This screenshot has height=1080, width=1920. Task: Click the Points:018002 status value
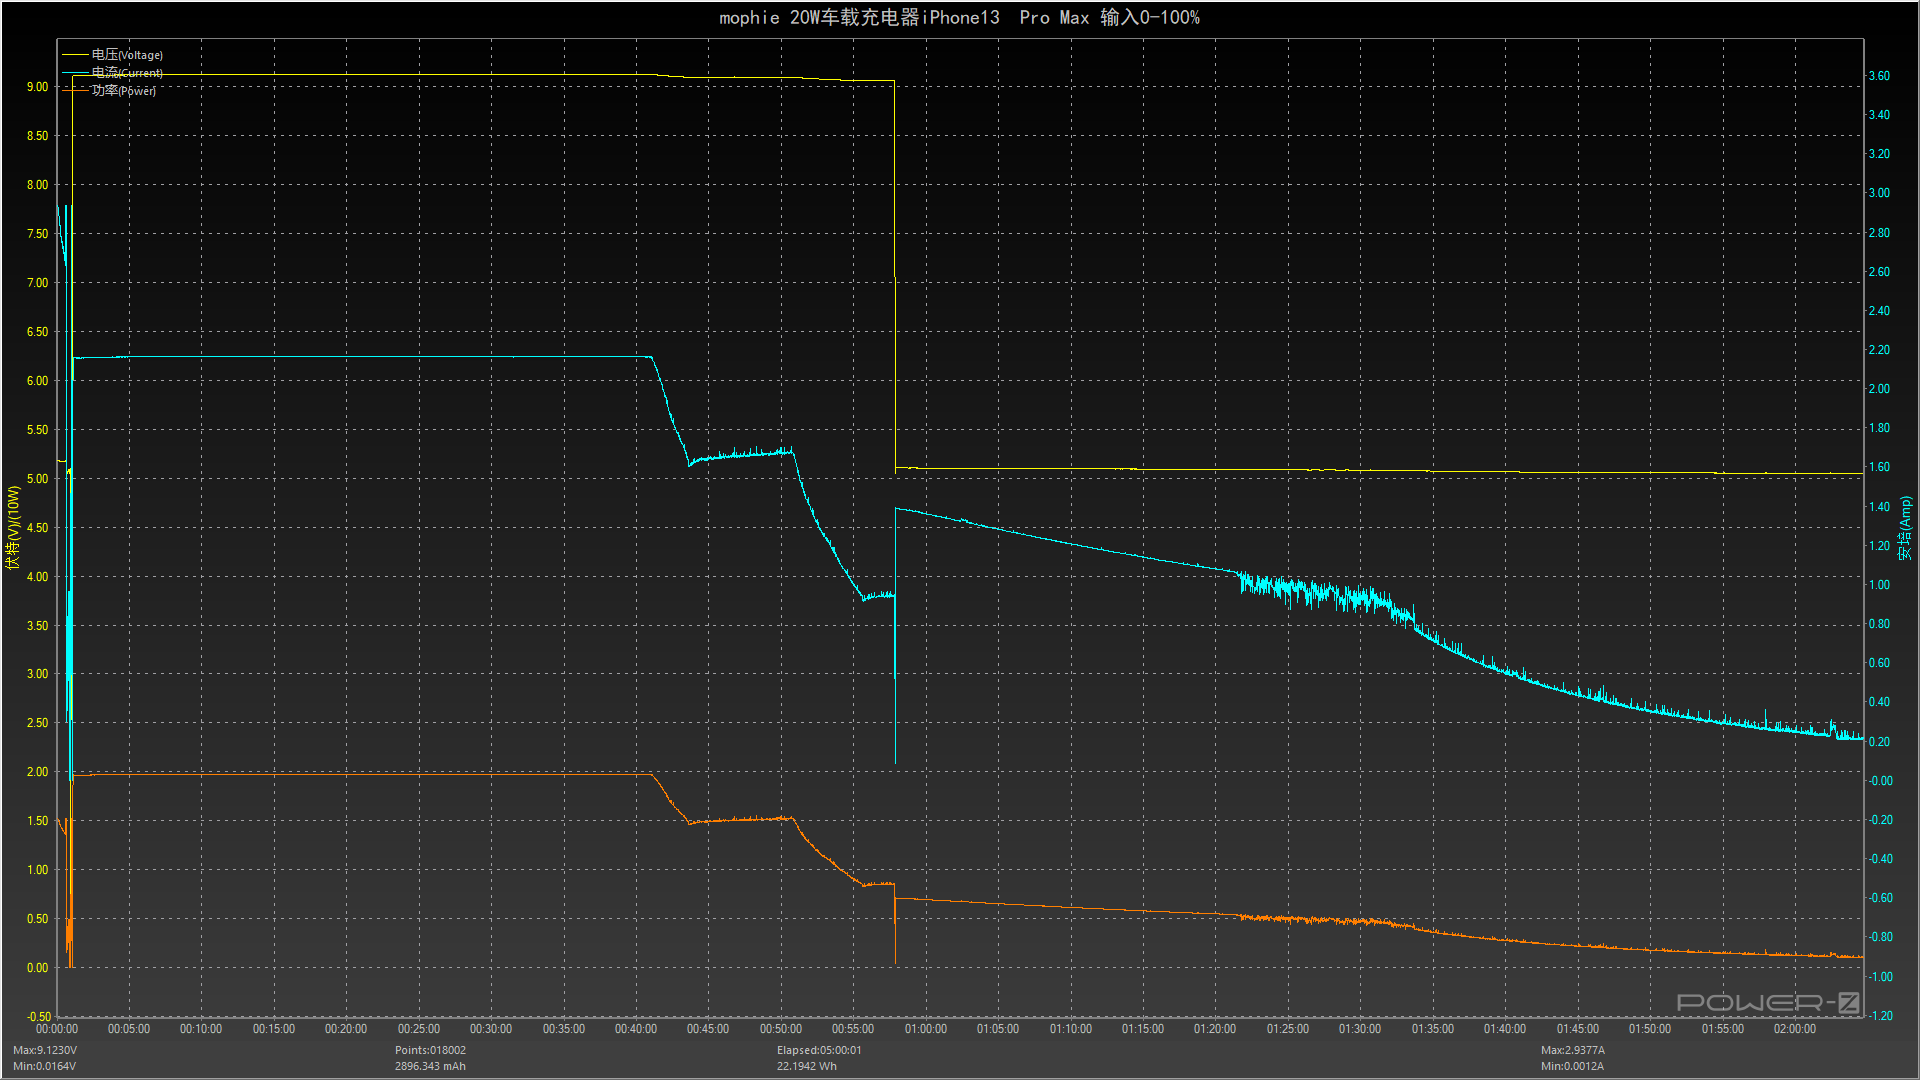pyautogui.click(x=430, y=1050)
